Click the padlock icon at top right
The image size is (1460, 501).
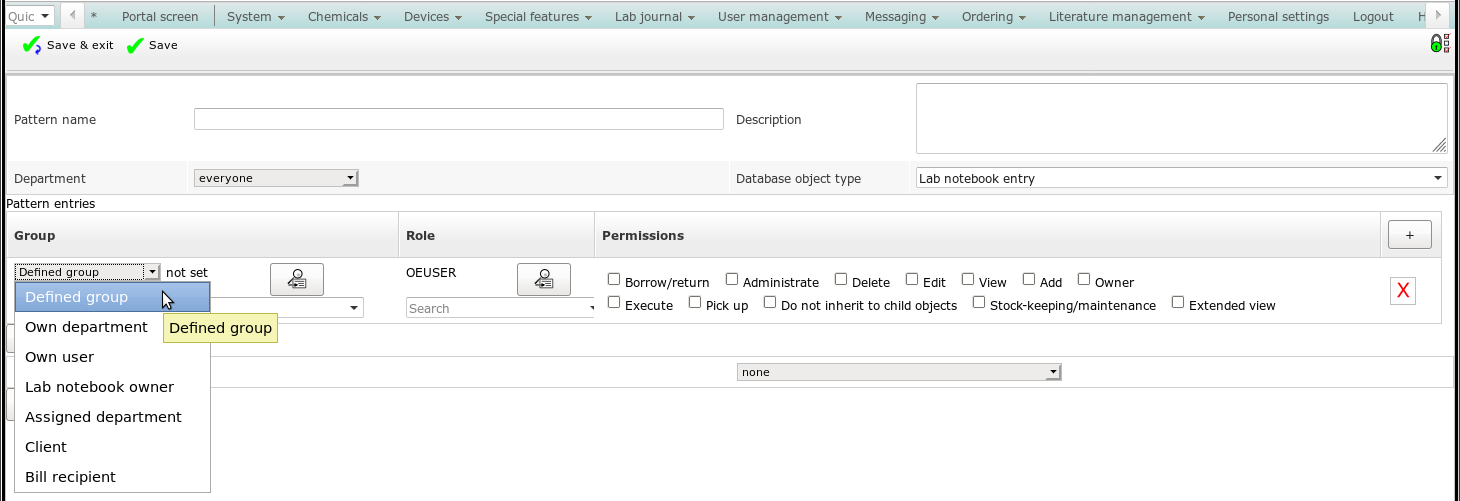click(1437, 43)
